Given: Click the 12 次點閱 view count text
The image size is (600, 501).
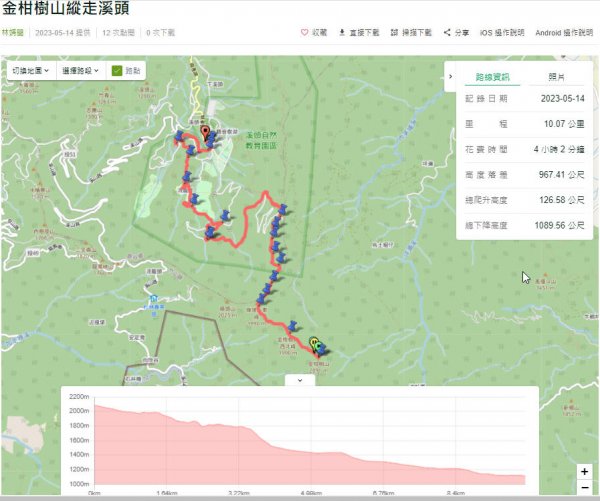Looking at the screenshot, I should click(x=118, y=33).
